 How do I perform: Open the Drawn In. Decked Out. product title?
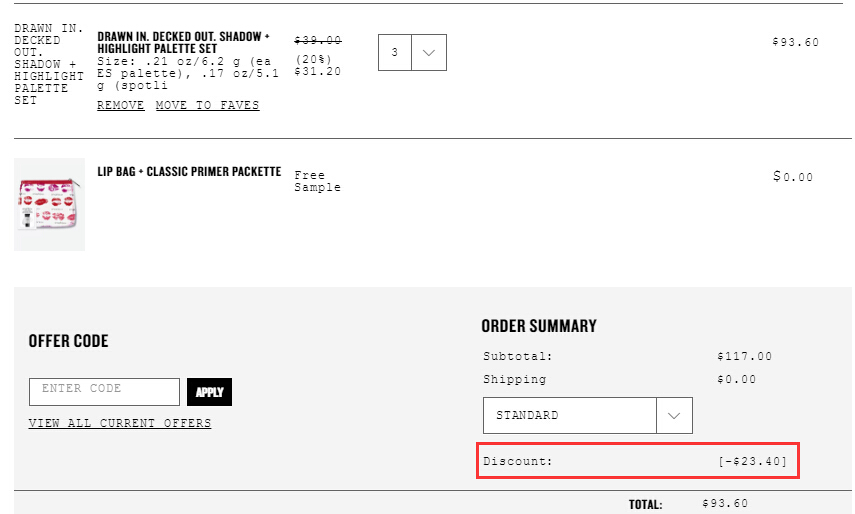tap(184, 43)
